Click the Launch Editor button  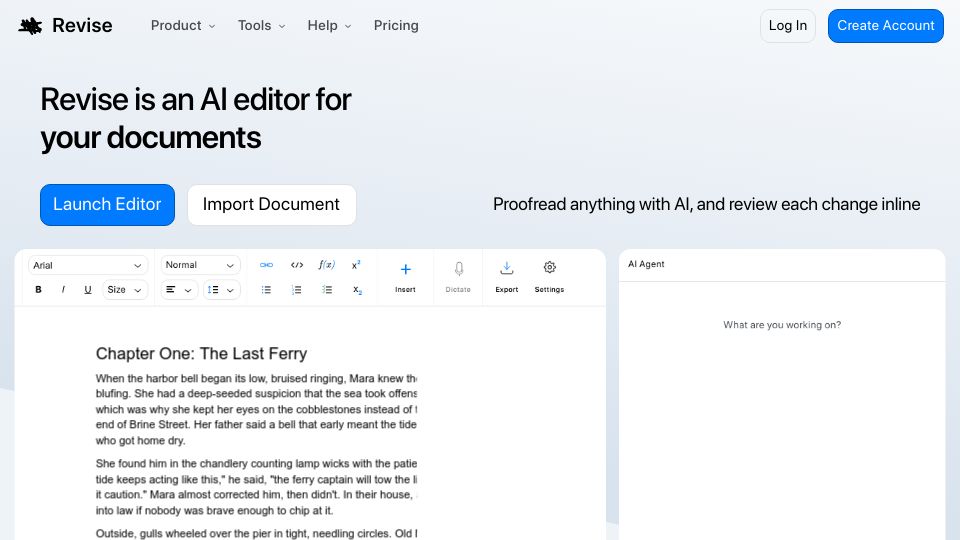pos(107,204)
